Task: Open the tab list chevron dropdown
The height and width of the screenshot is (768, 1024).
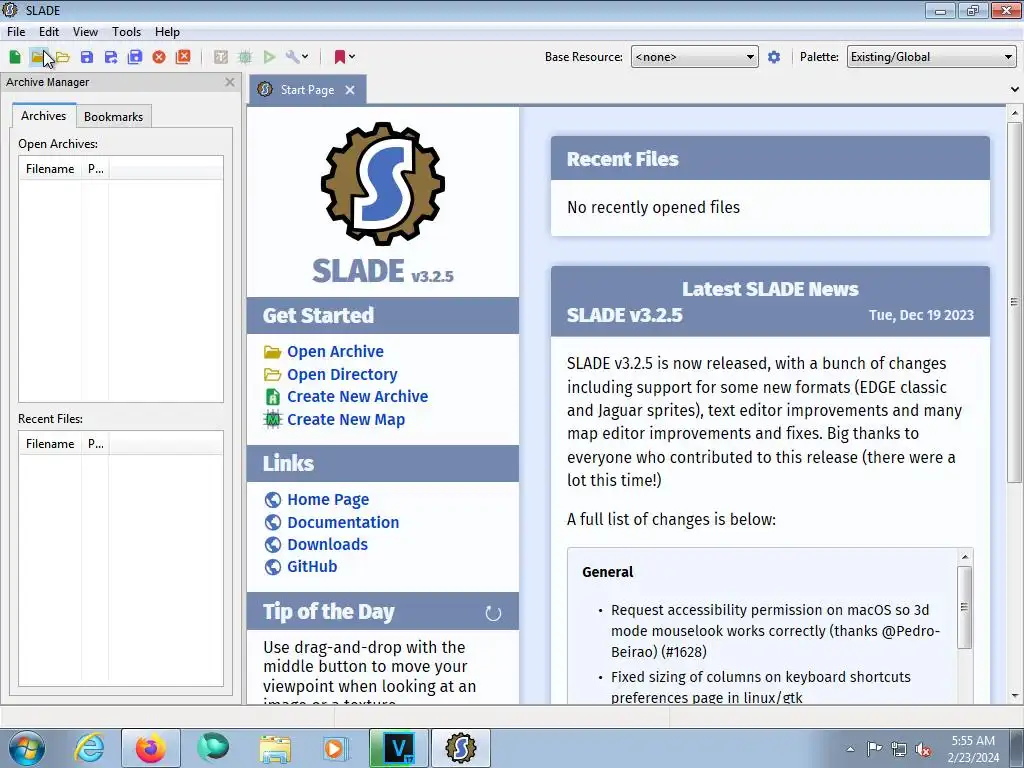Action: point(1014,89)
